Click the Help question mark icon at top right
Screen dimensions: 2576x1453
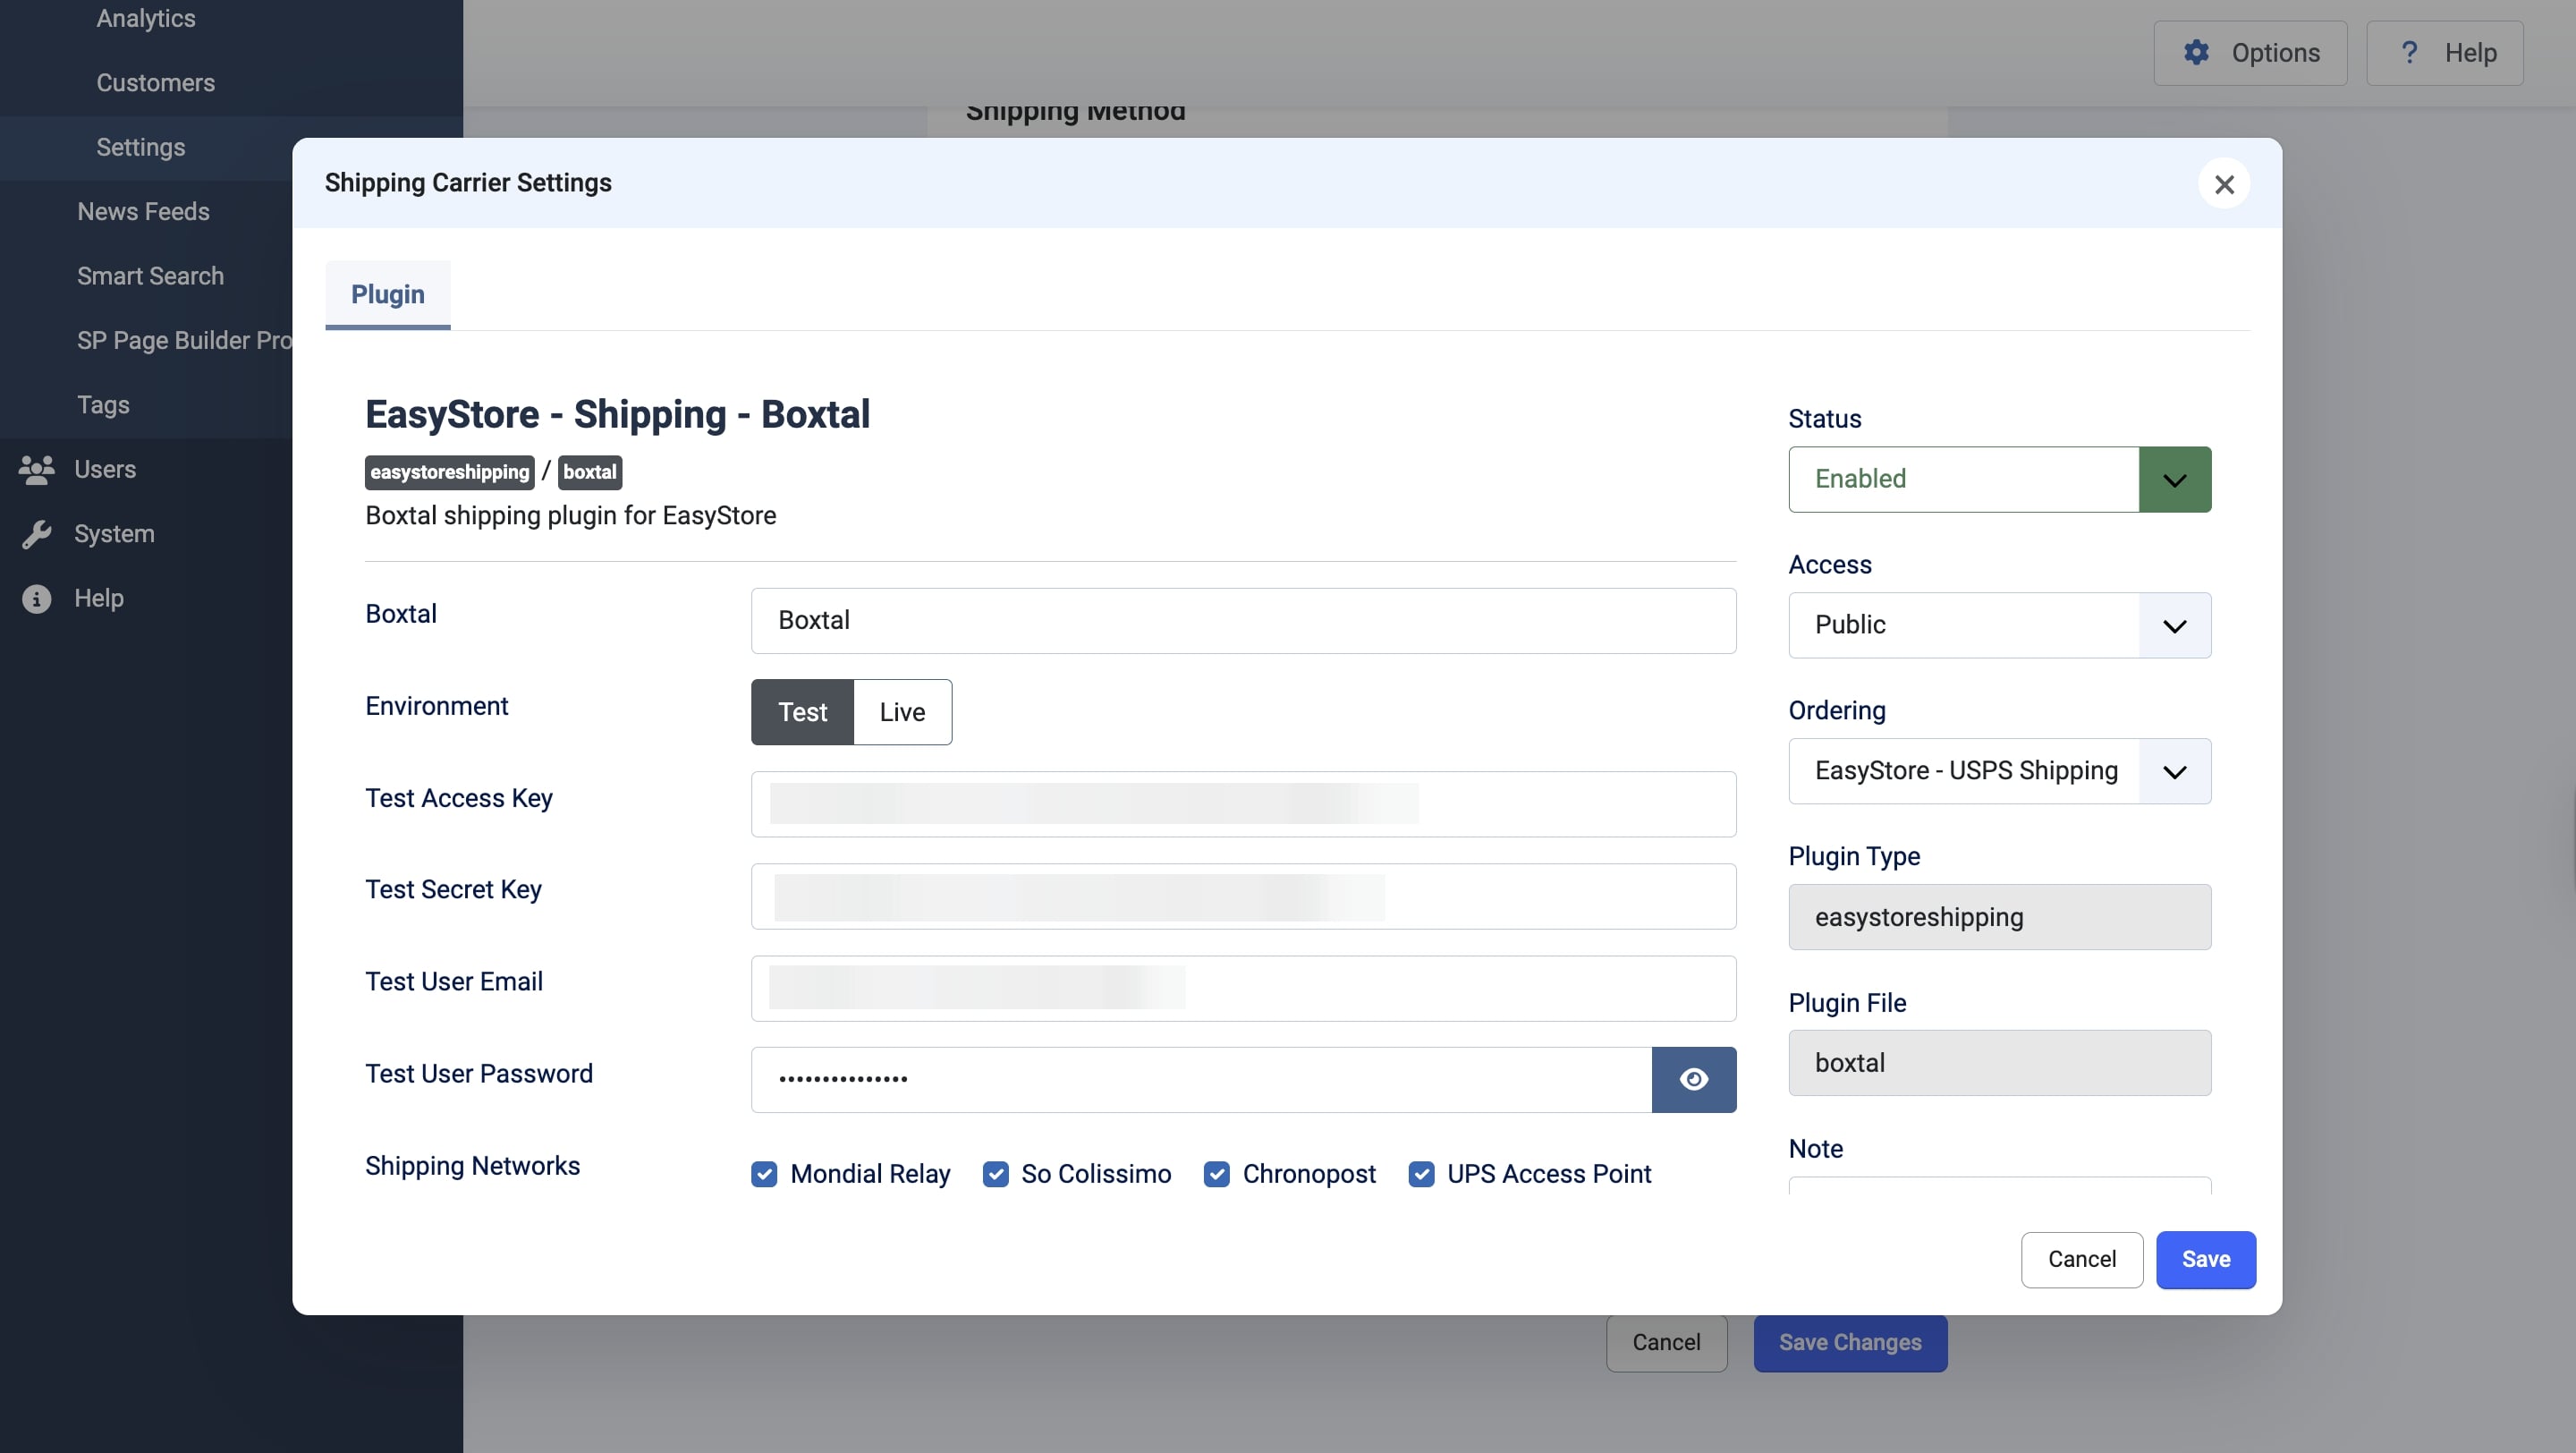click(x=2409, y=52)
